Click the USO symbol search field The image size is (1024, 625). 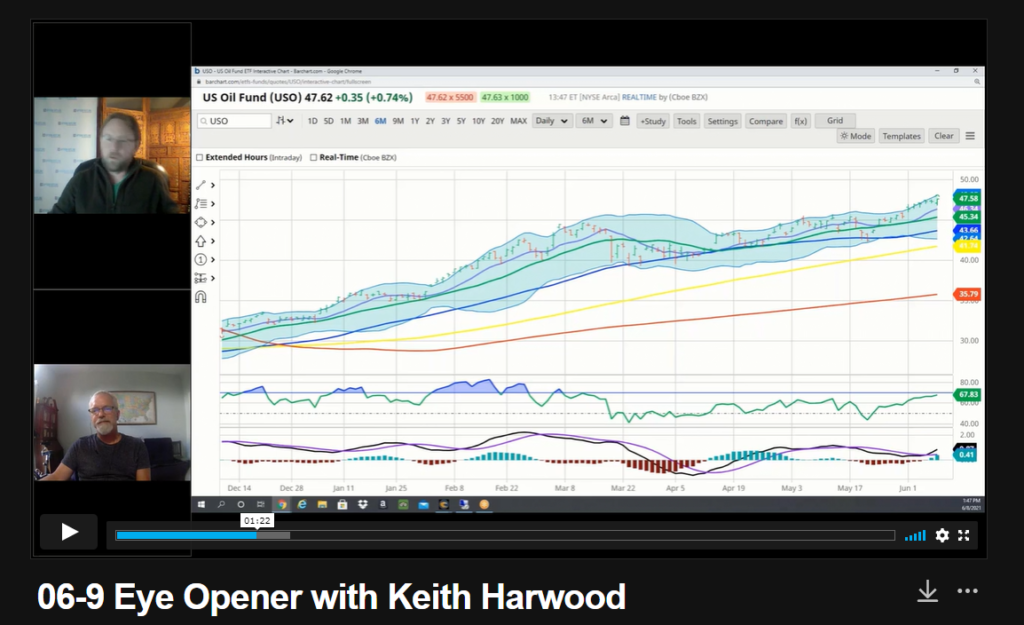234,121
